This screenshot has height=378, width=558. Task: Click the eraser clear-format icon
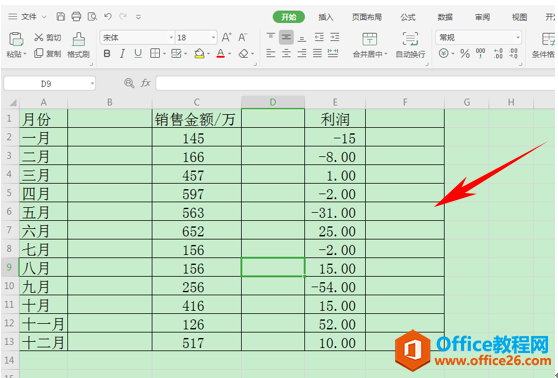point(243,54)
